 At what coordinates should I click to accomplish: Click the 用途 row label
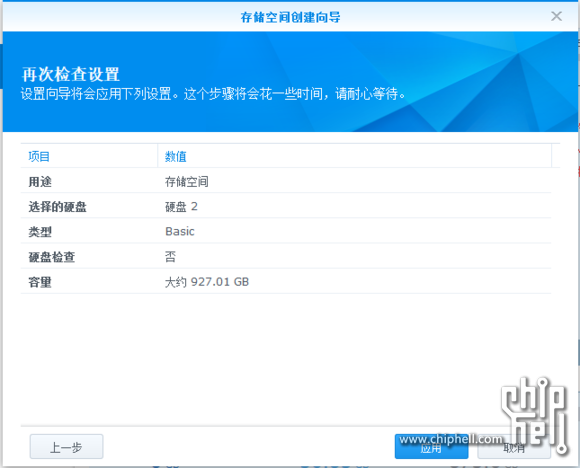point(40,182)
